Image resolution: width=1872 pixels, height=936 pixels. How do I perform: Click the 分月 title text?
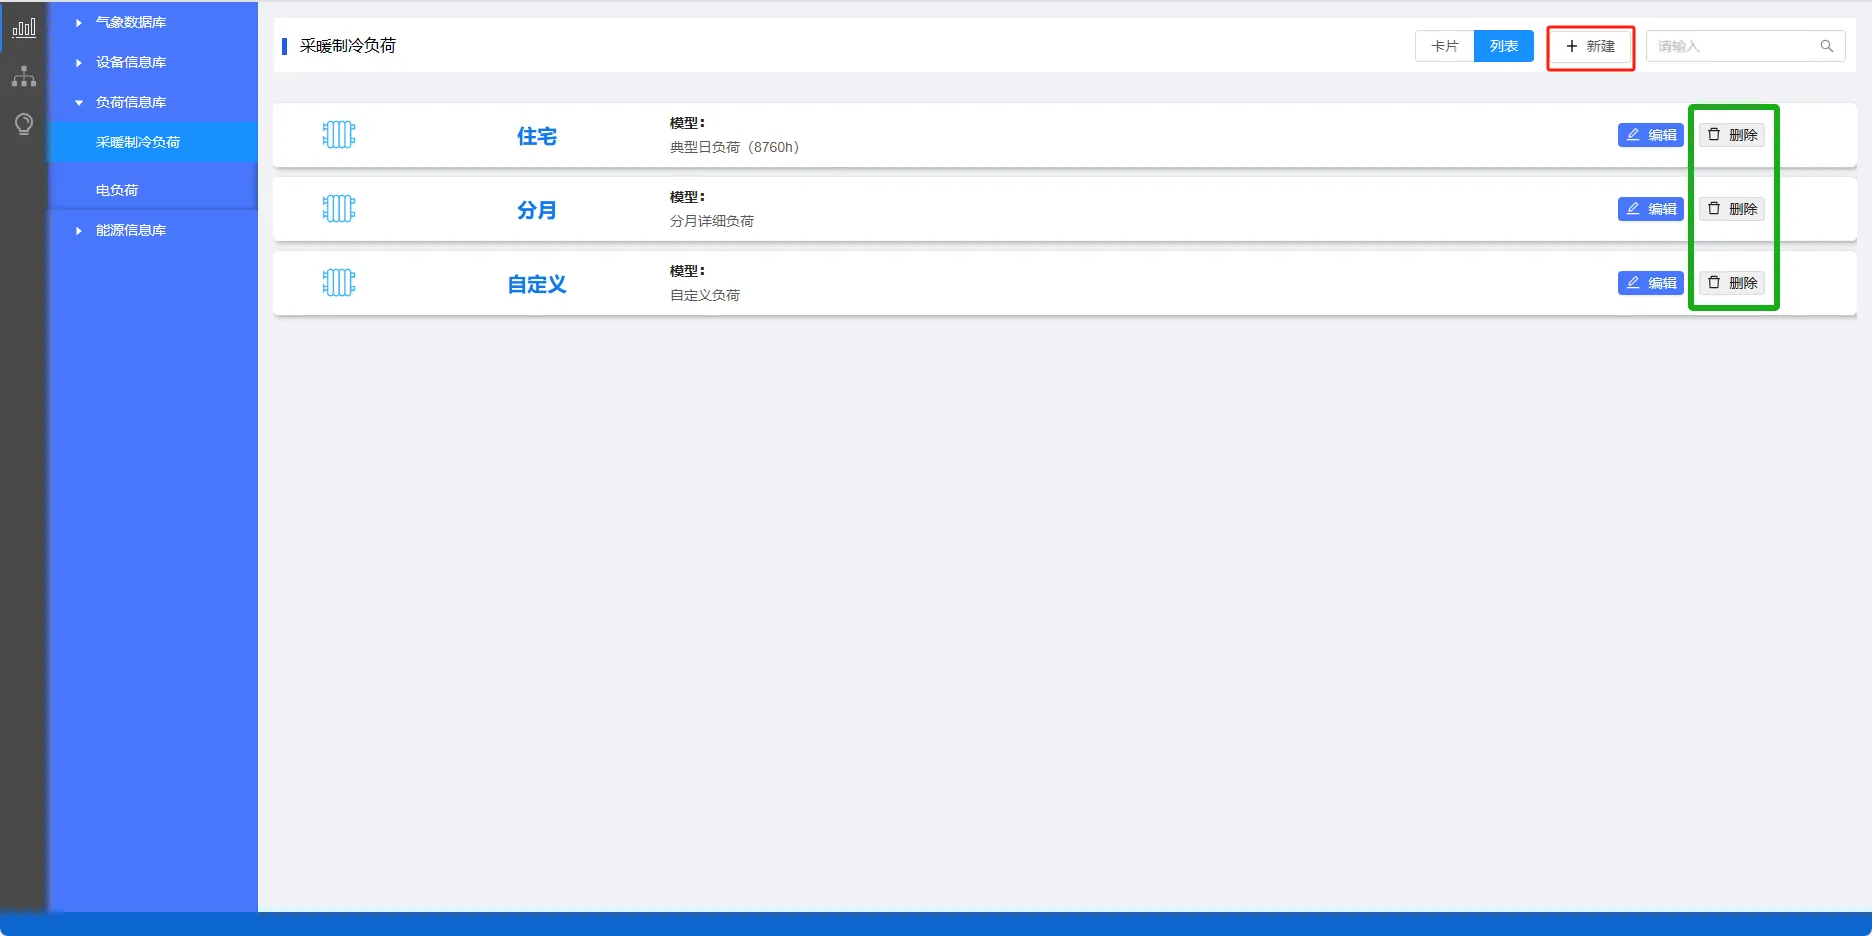(537, 210)
